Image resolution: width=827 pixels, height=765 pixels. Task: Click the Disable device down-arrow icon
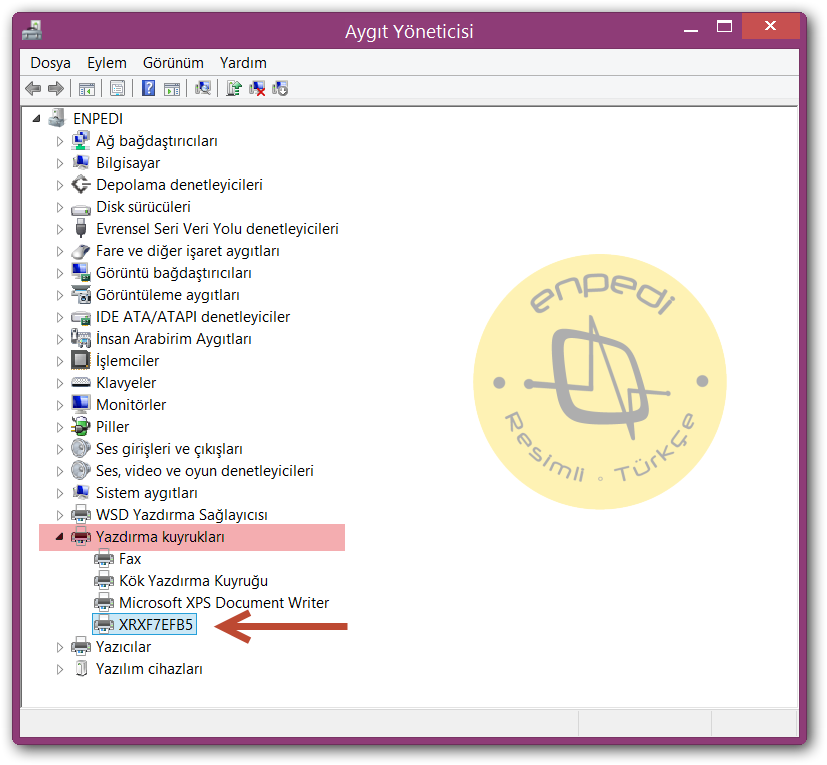tap(280, 88)
